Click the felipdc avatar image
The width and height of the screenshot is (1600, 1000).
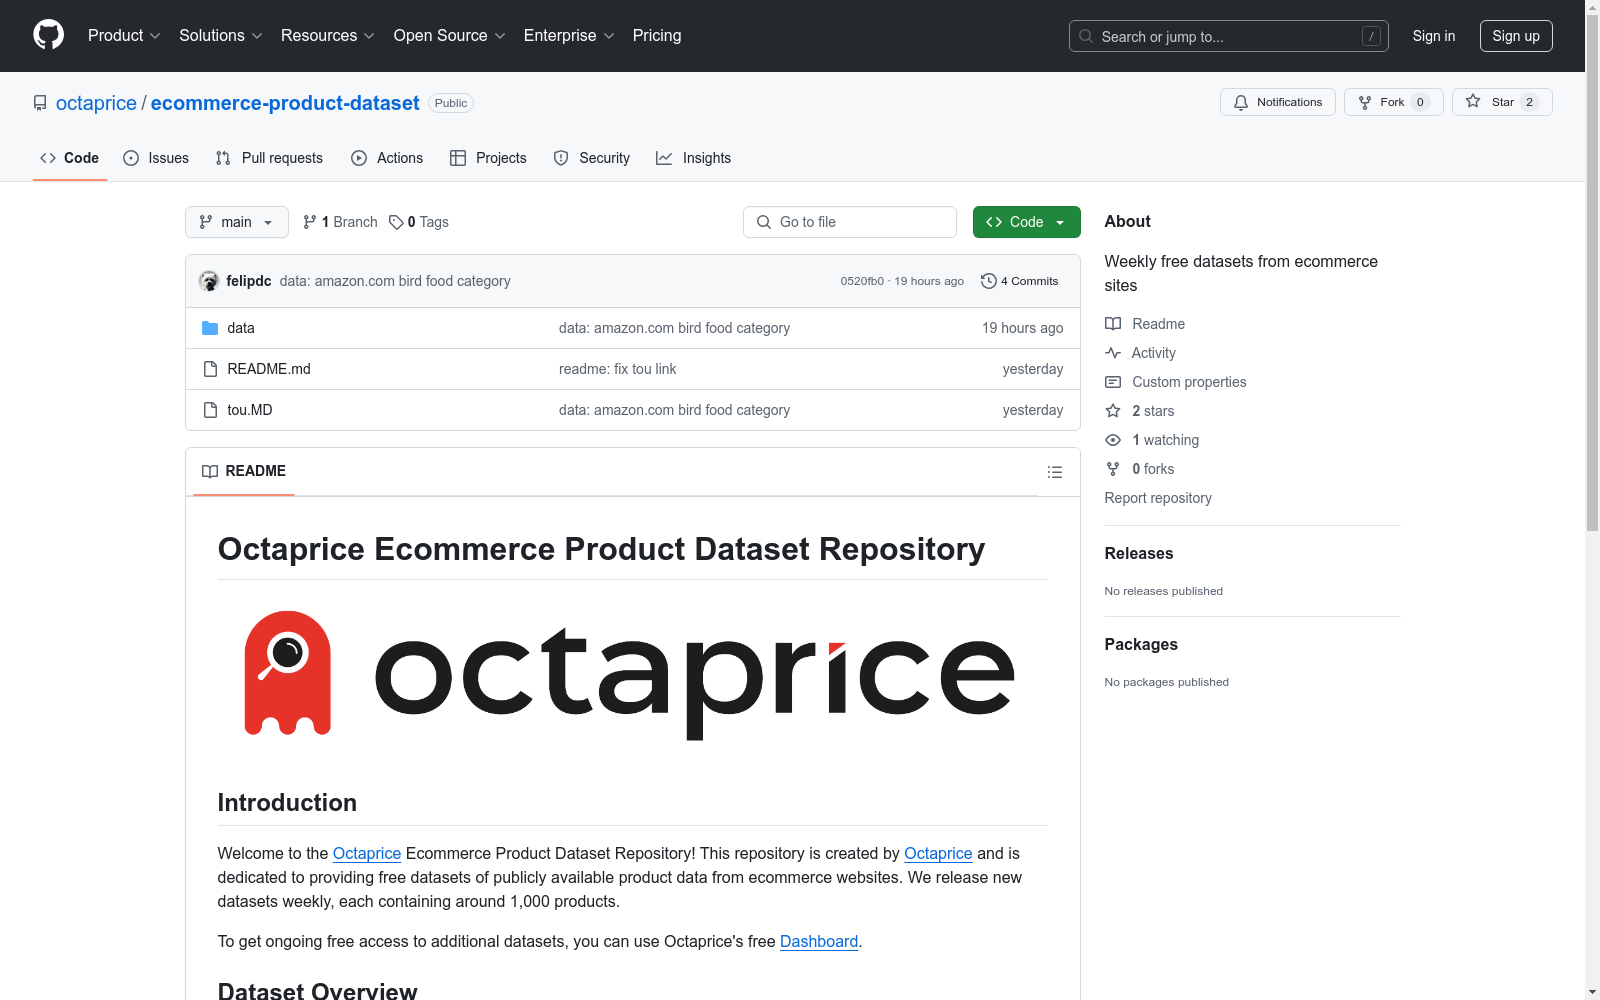(209, 281)
